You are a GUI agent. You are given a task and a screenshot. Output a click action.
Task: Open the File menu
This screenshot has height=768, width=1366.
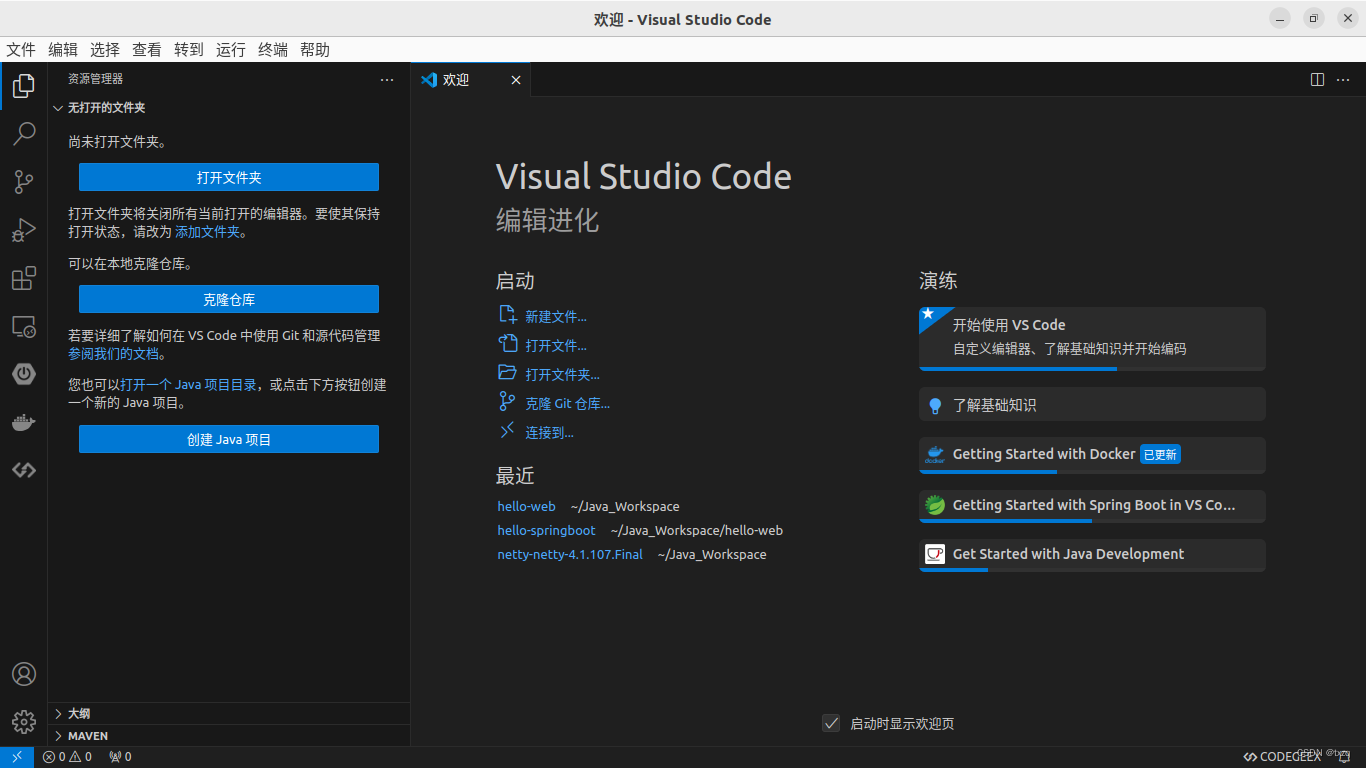coord(21,50)
